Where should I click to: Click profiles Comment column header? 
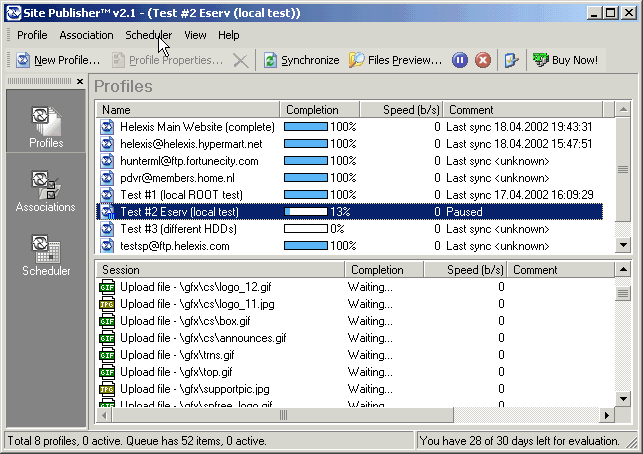point(523,110)
